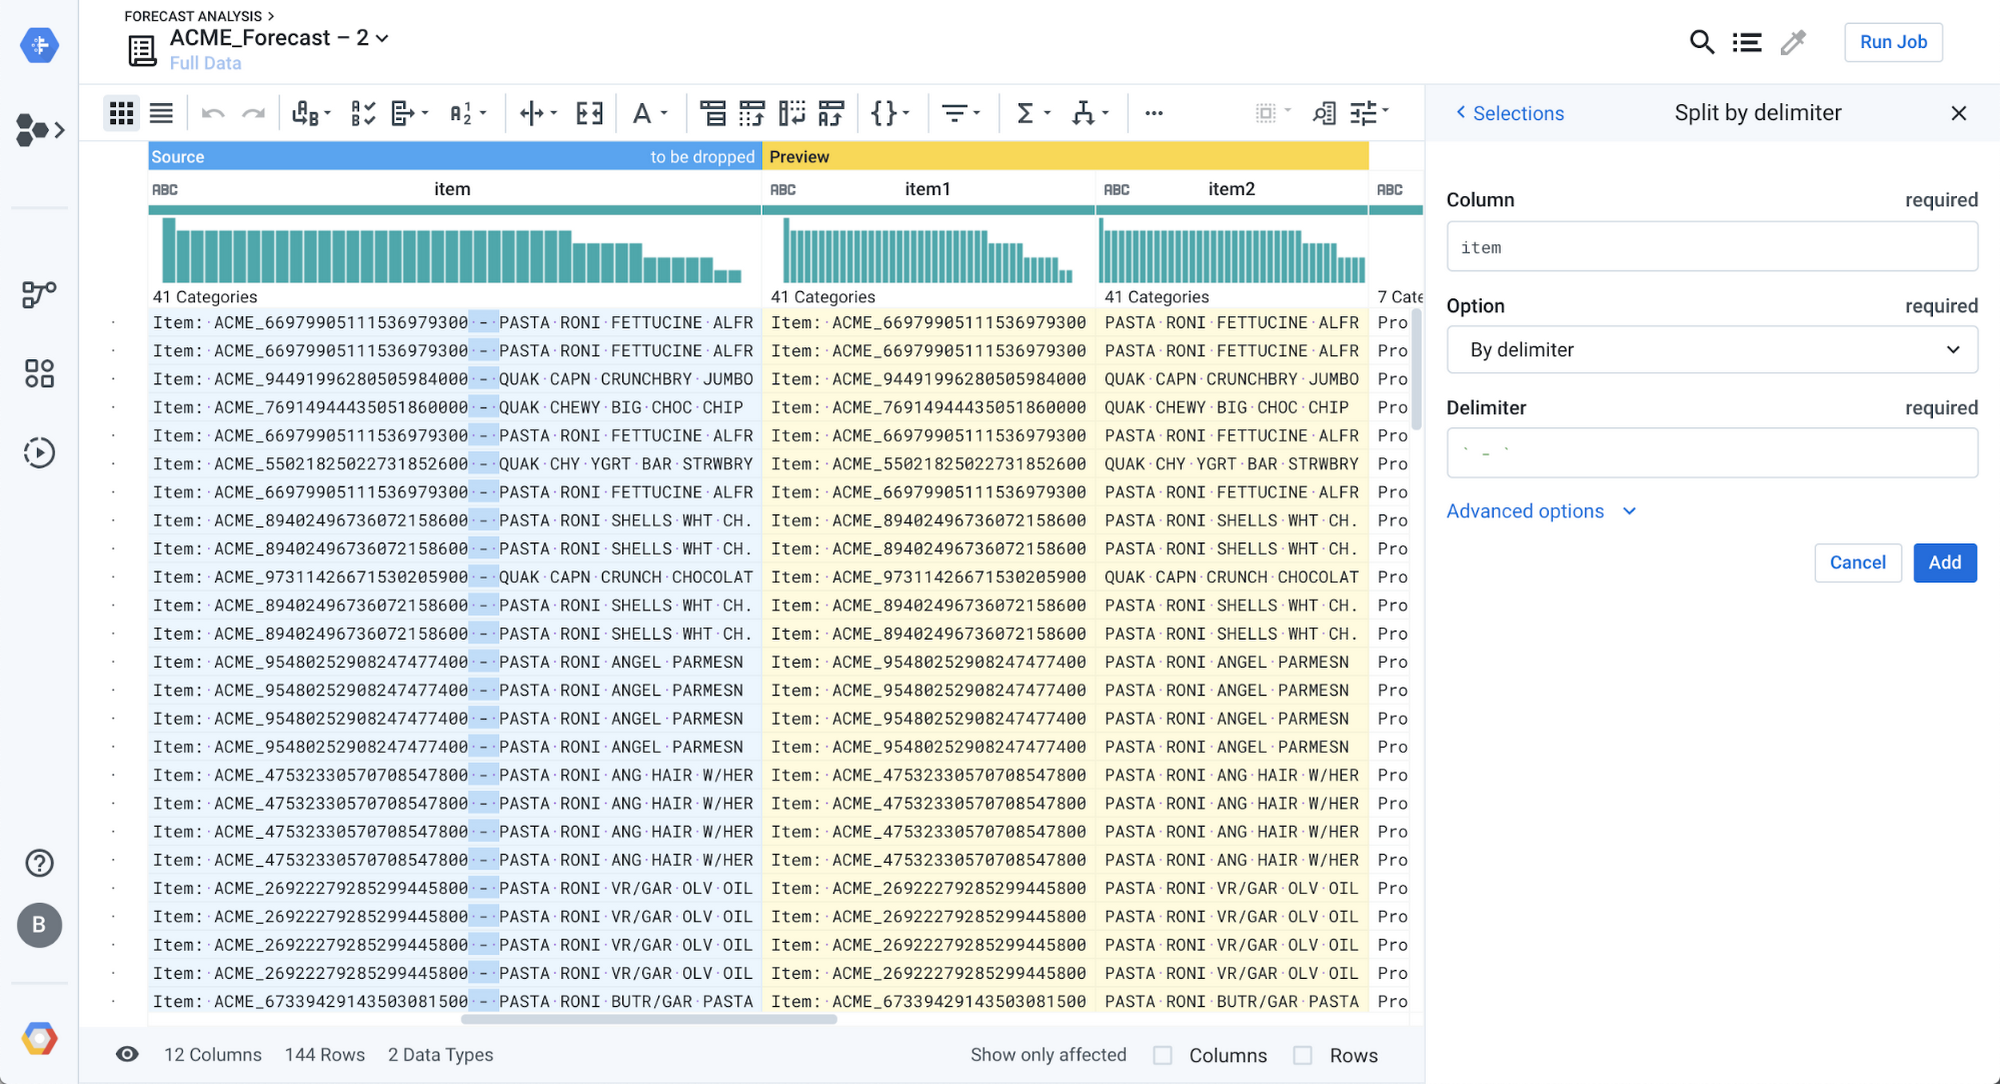The image size is (2000, 1084).
Task: Open the replace A-to-B tool
Action: [x=311, y=113]
